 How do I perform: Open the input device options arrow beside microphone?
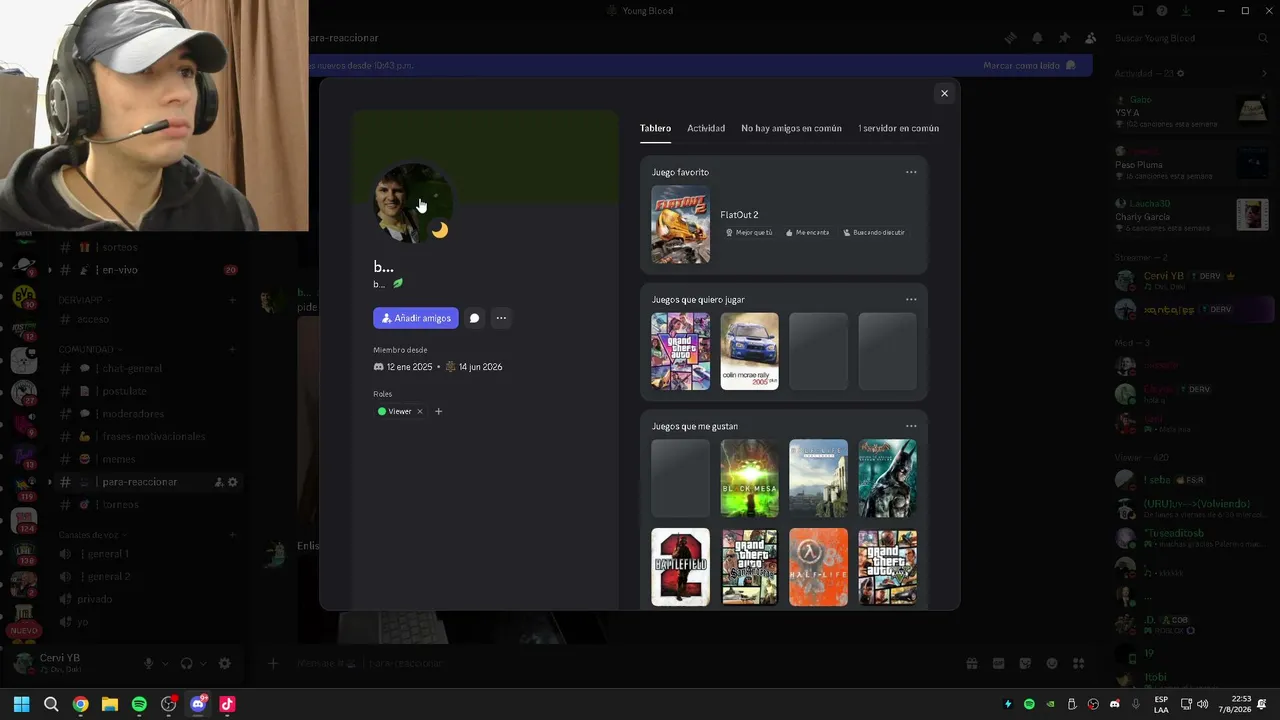(x=164, y=663)
